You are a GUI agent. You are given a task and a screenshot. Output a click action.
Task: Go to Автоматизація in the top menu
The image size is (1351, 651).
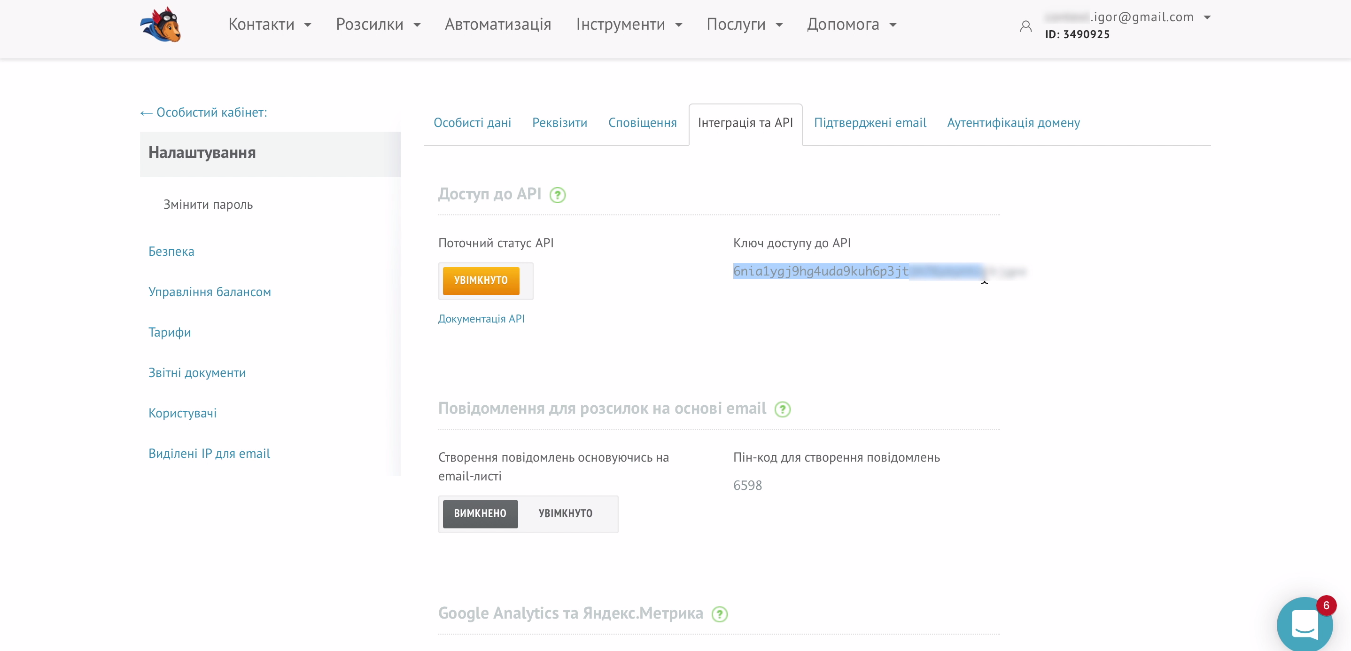(x=498, y=25)
